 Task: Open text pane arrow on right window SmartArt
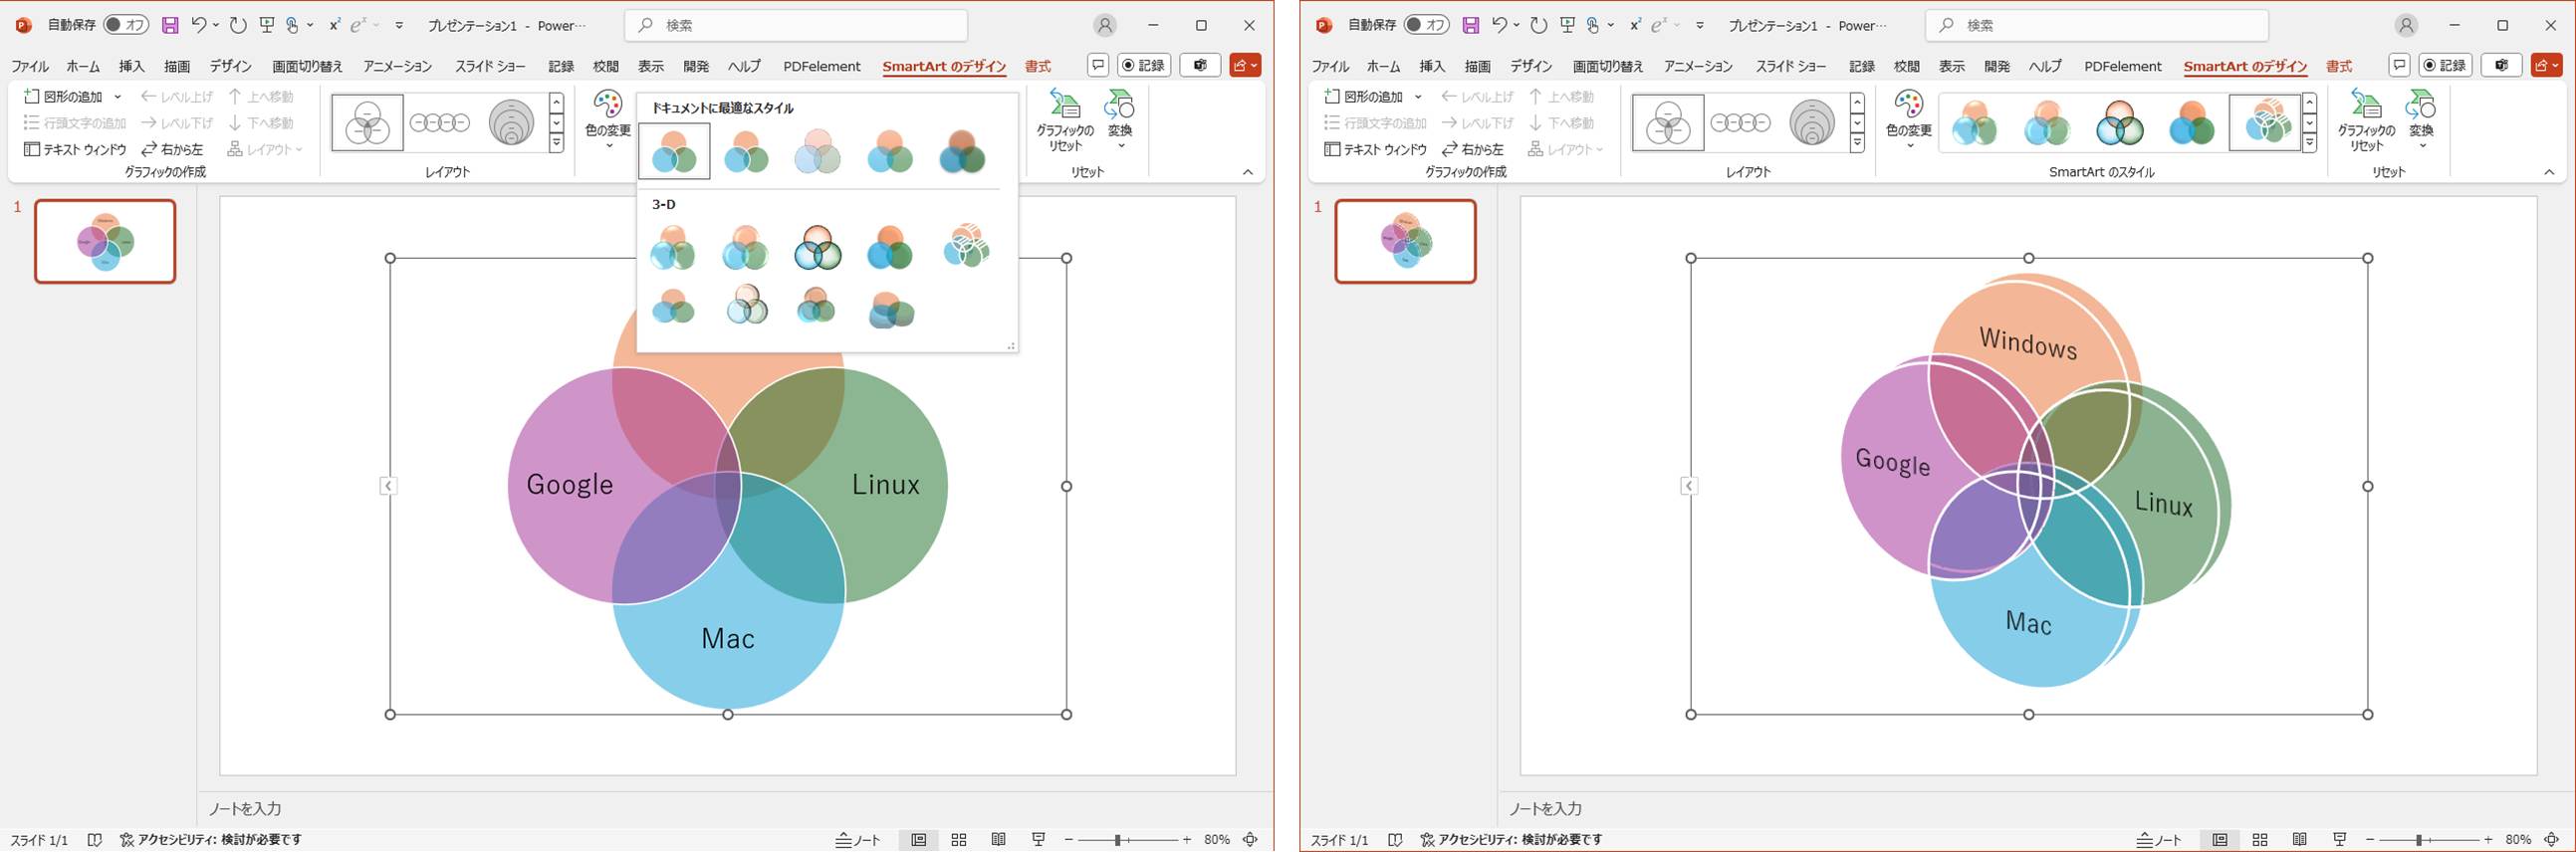pos(1689,486)
